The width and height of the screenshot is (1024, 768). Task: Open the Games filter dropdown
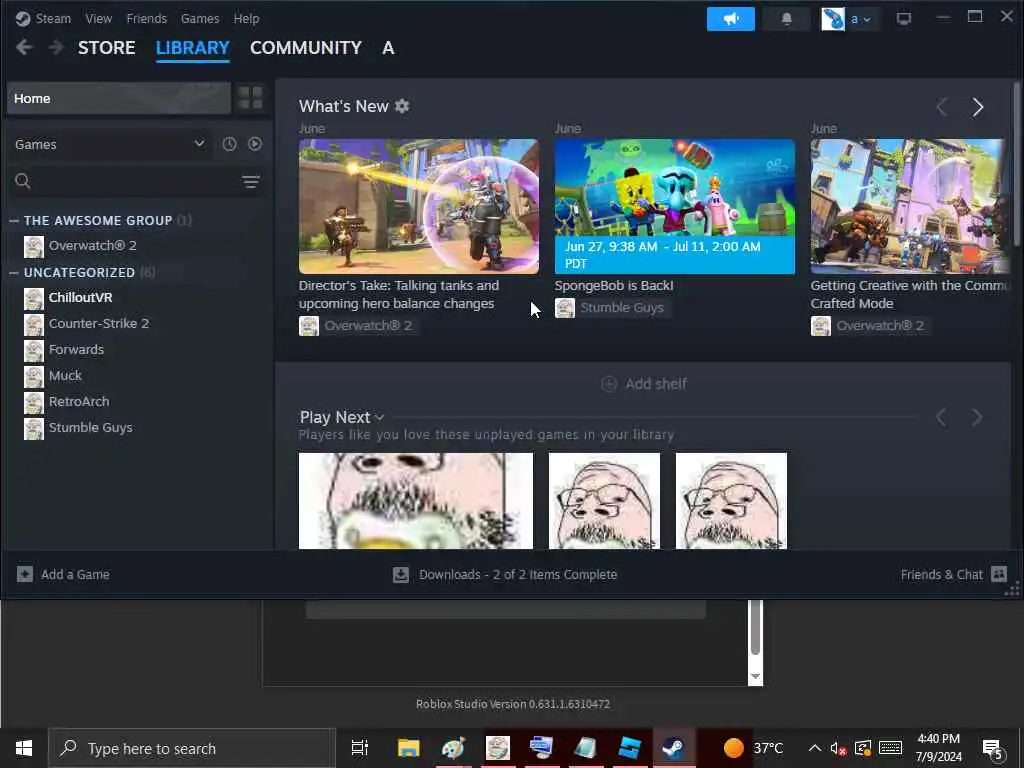(109, 144)
